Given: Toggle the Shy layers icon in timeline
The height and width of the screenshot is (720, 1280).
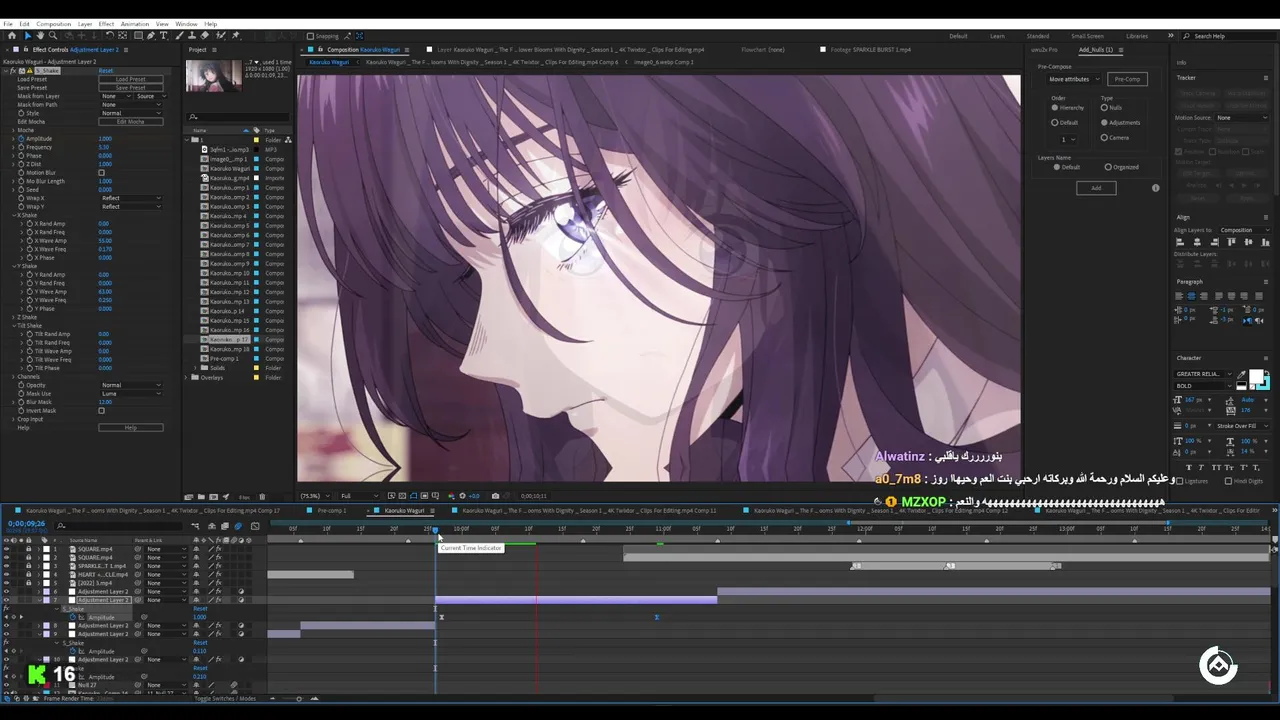Looking at the screenshot, I should [212, 526].
